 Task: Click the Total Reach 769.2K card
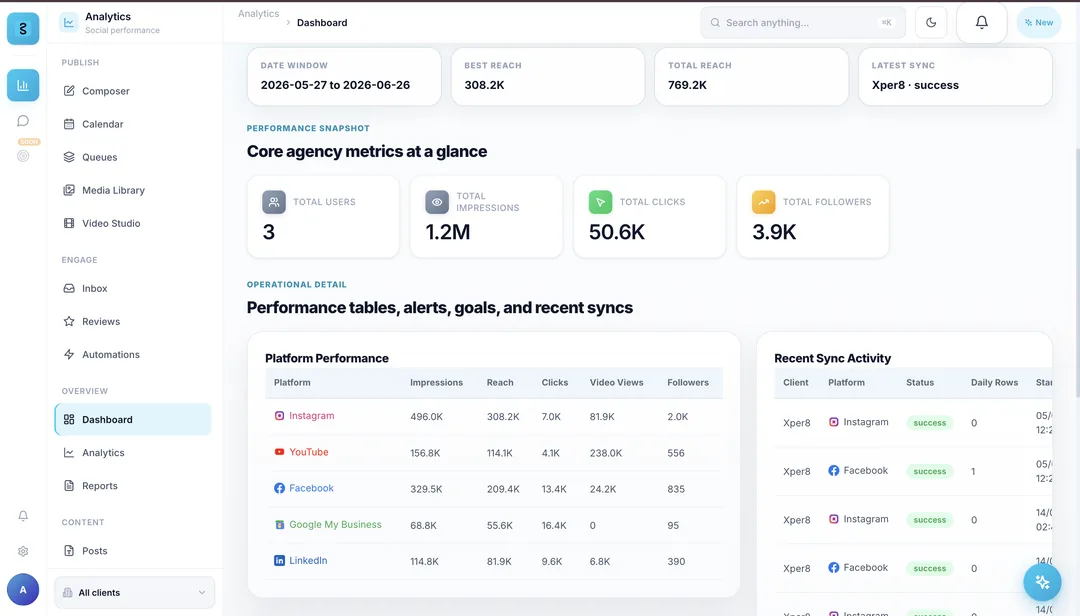(751, 76)
